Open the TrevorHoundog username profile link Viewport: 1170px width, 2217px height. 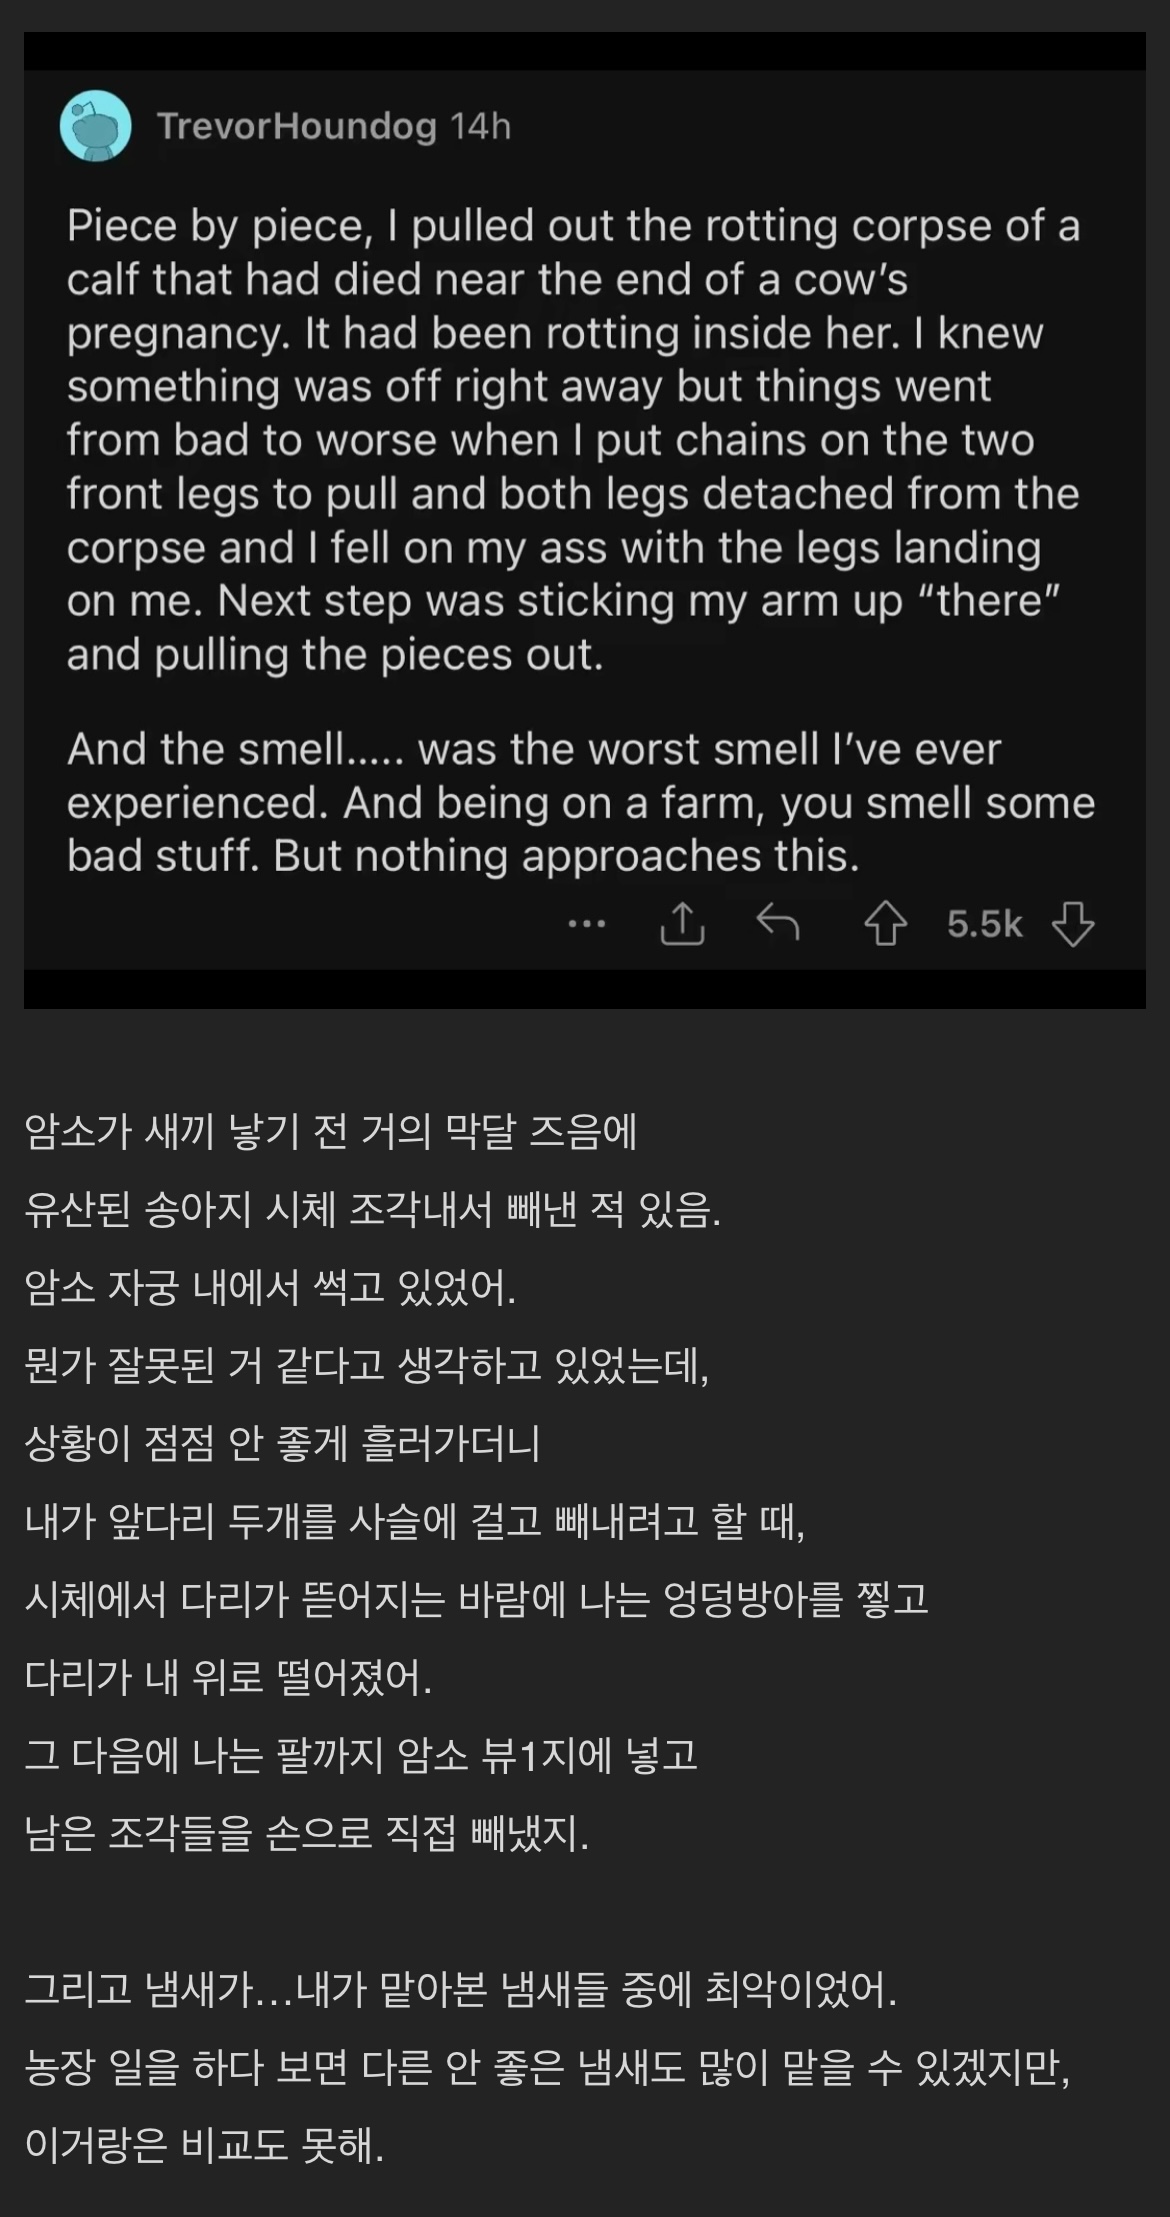pos(297,127)
